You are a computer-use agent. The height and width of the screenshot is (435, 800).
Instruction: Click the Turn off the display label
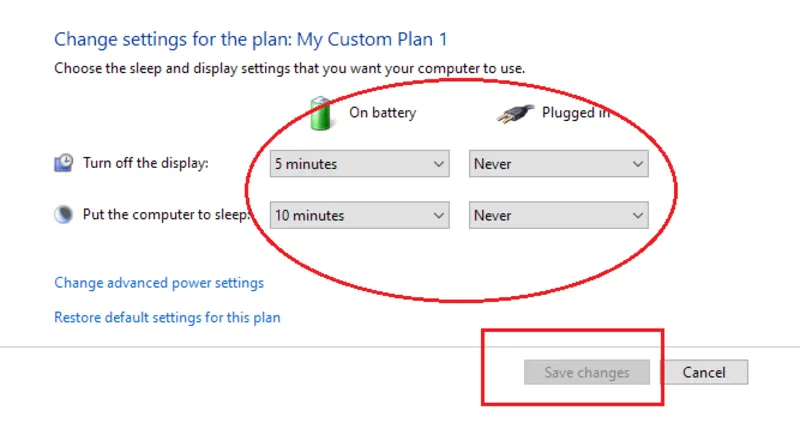[146, 163]
